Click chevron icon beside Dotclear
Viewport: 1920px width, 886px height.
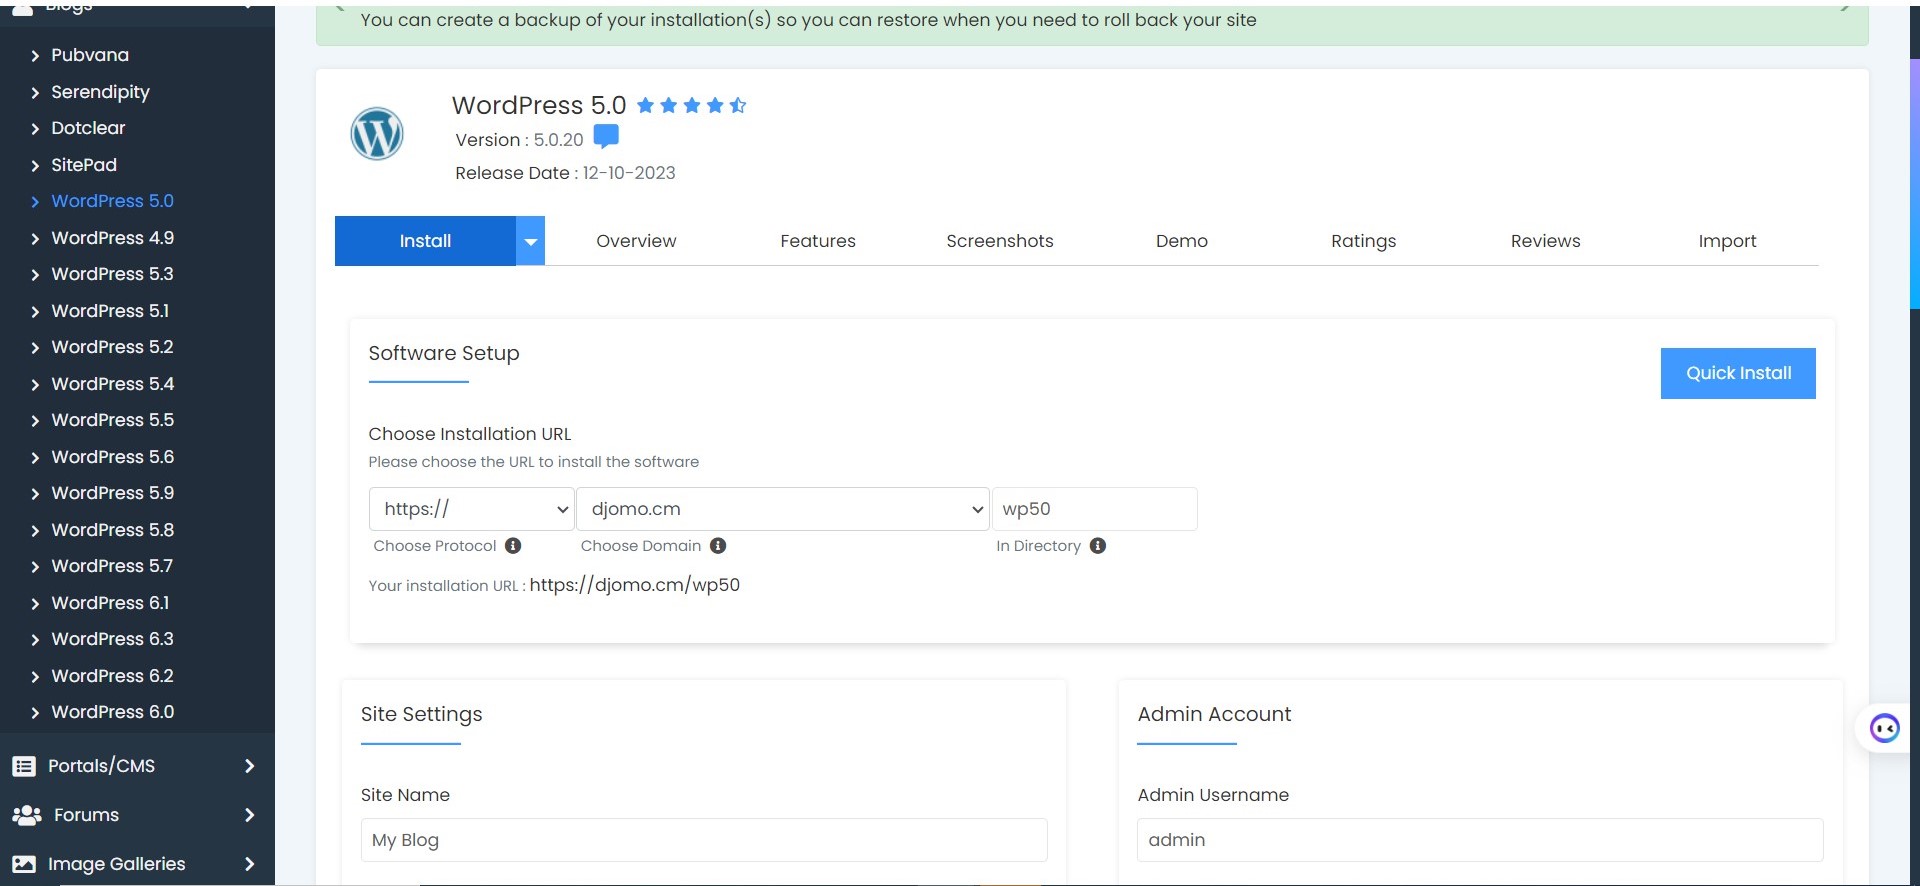(x=35, y=129)
